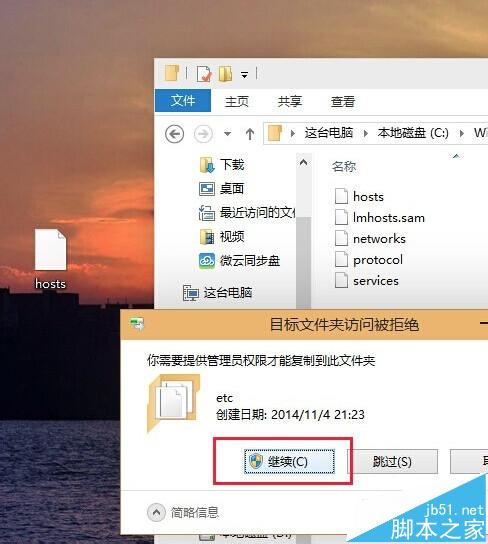Select 这台电脑 in the navigation pane
488x544 pixels.
217,293
